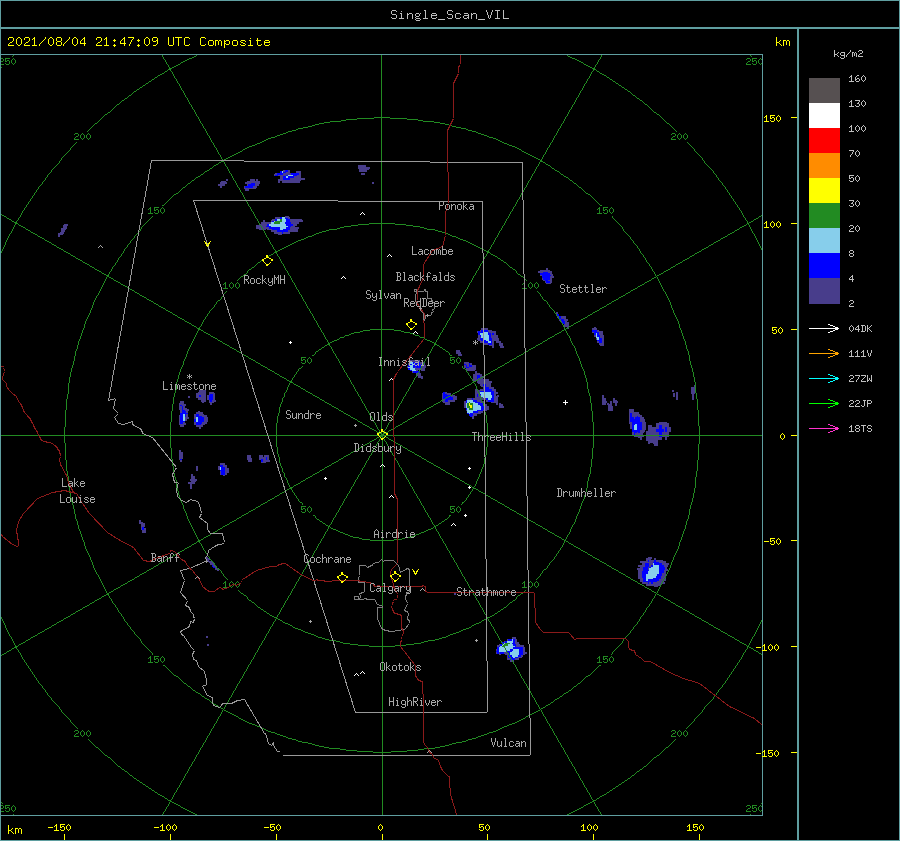The image size is (900, 841).
Task: Select the Sundre label
Action: coord(303,414)
